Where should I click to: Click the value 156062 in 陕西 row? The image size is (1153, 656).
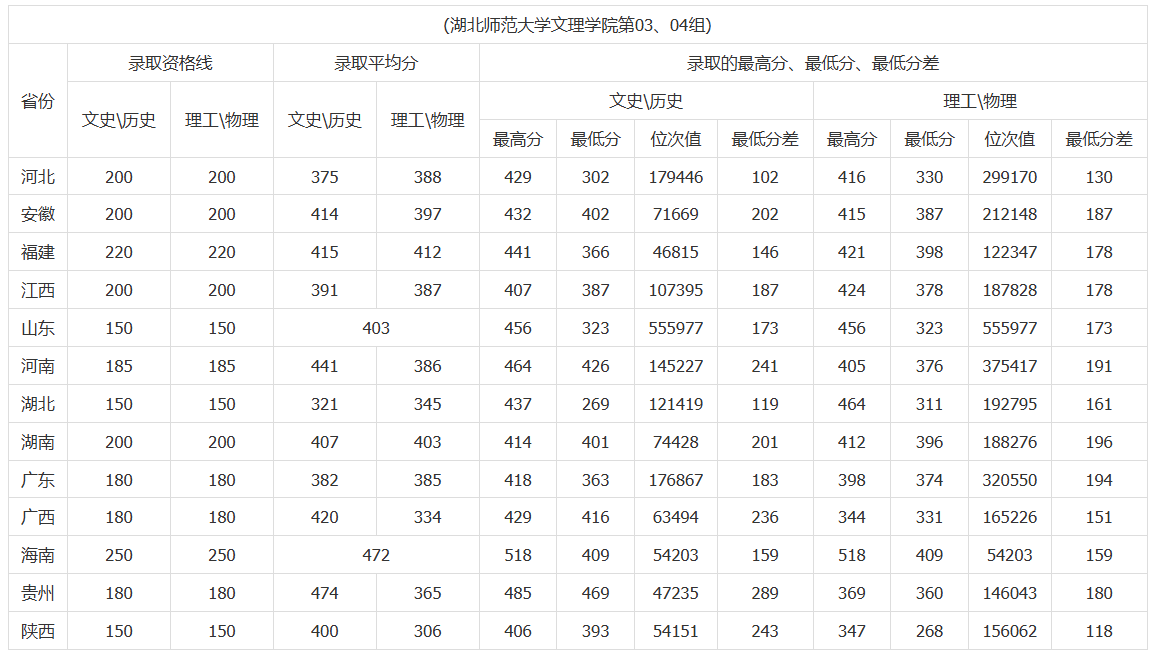(x=1010, y=632)
